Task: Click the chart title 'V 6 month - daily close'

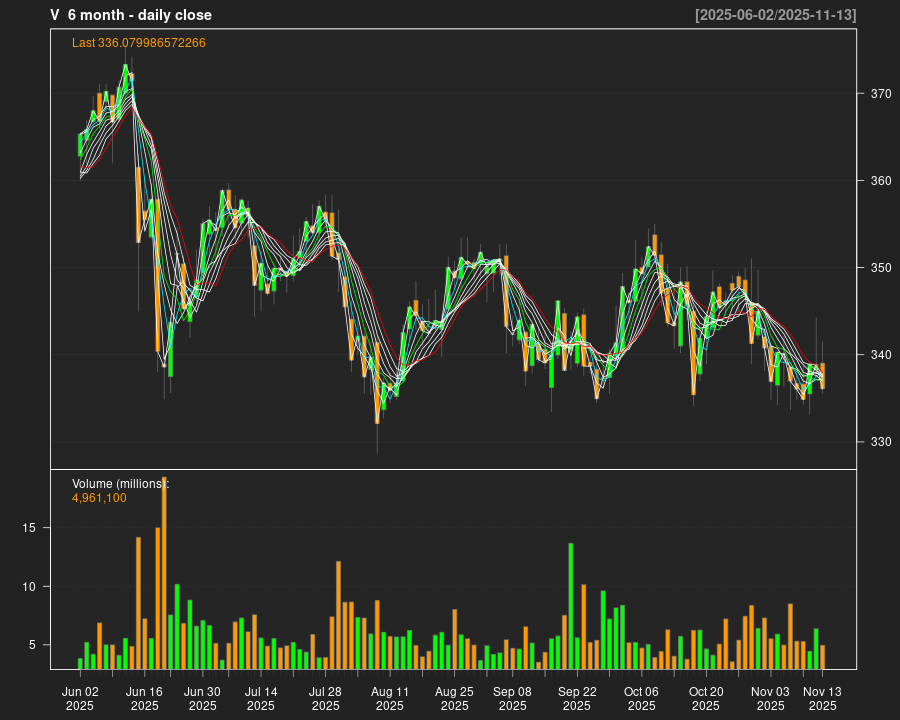Action: [x=131, y=15]
